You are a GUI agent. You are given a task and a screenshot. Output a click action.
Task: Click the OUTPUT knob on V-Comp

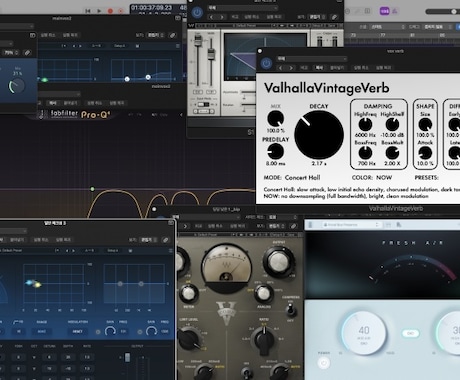click(279, 261)
